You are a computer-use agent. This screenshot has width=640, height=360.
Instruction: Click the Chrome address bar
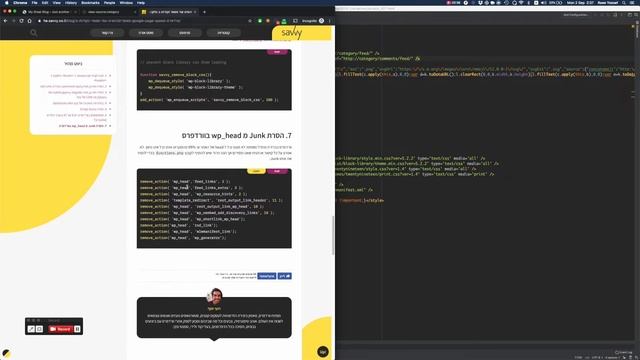click(139, 21)
